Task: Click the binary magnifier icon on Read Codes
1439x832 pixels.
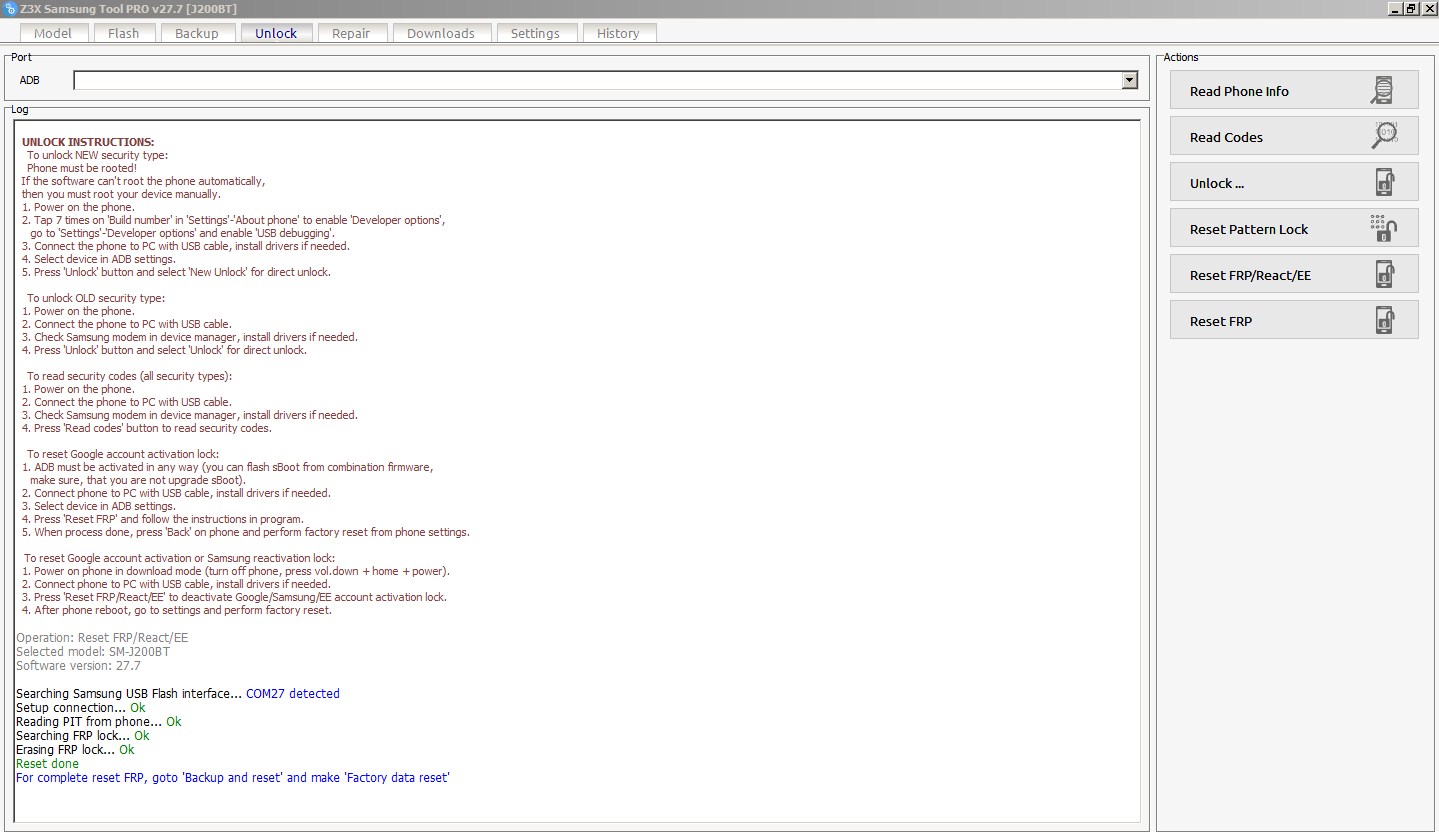Action: [x=1384, y=136]
